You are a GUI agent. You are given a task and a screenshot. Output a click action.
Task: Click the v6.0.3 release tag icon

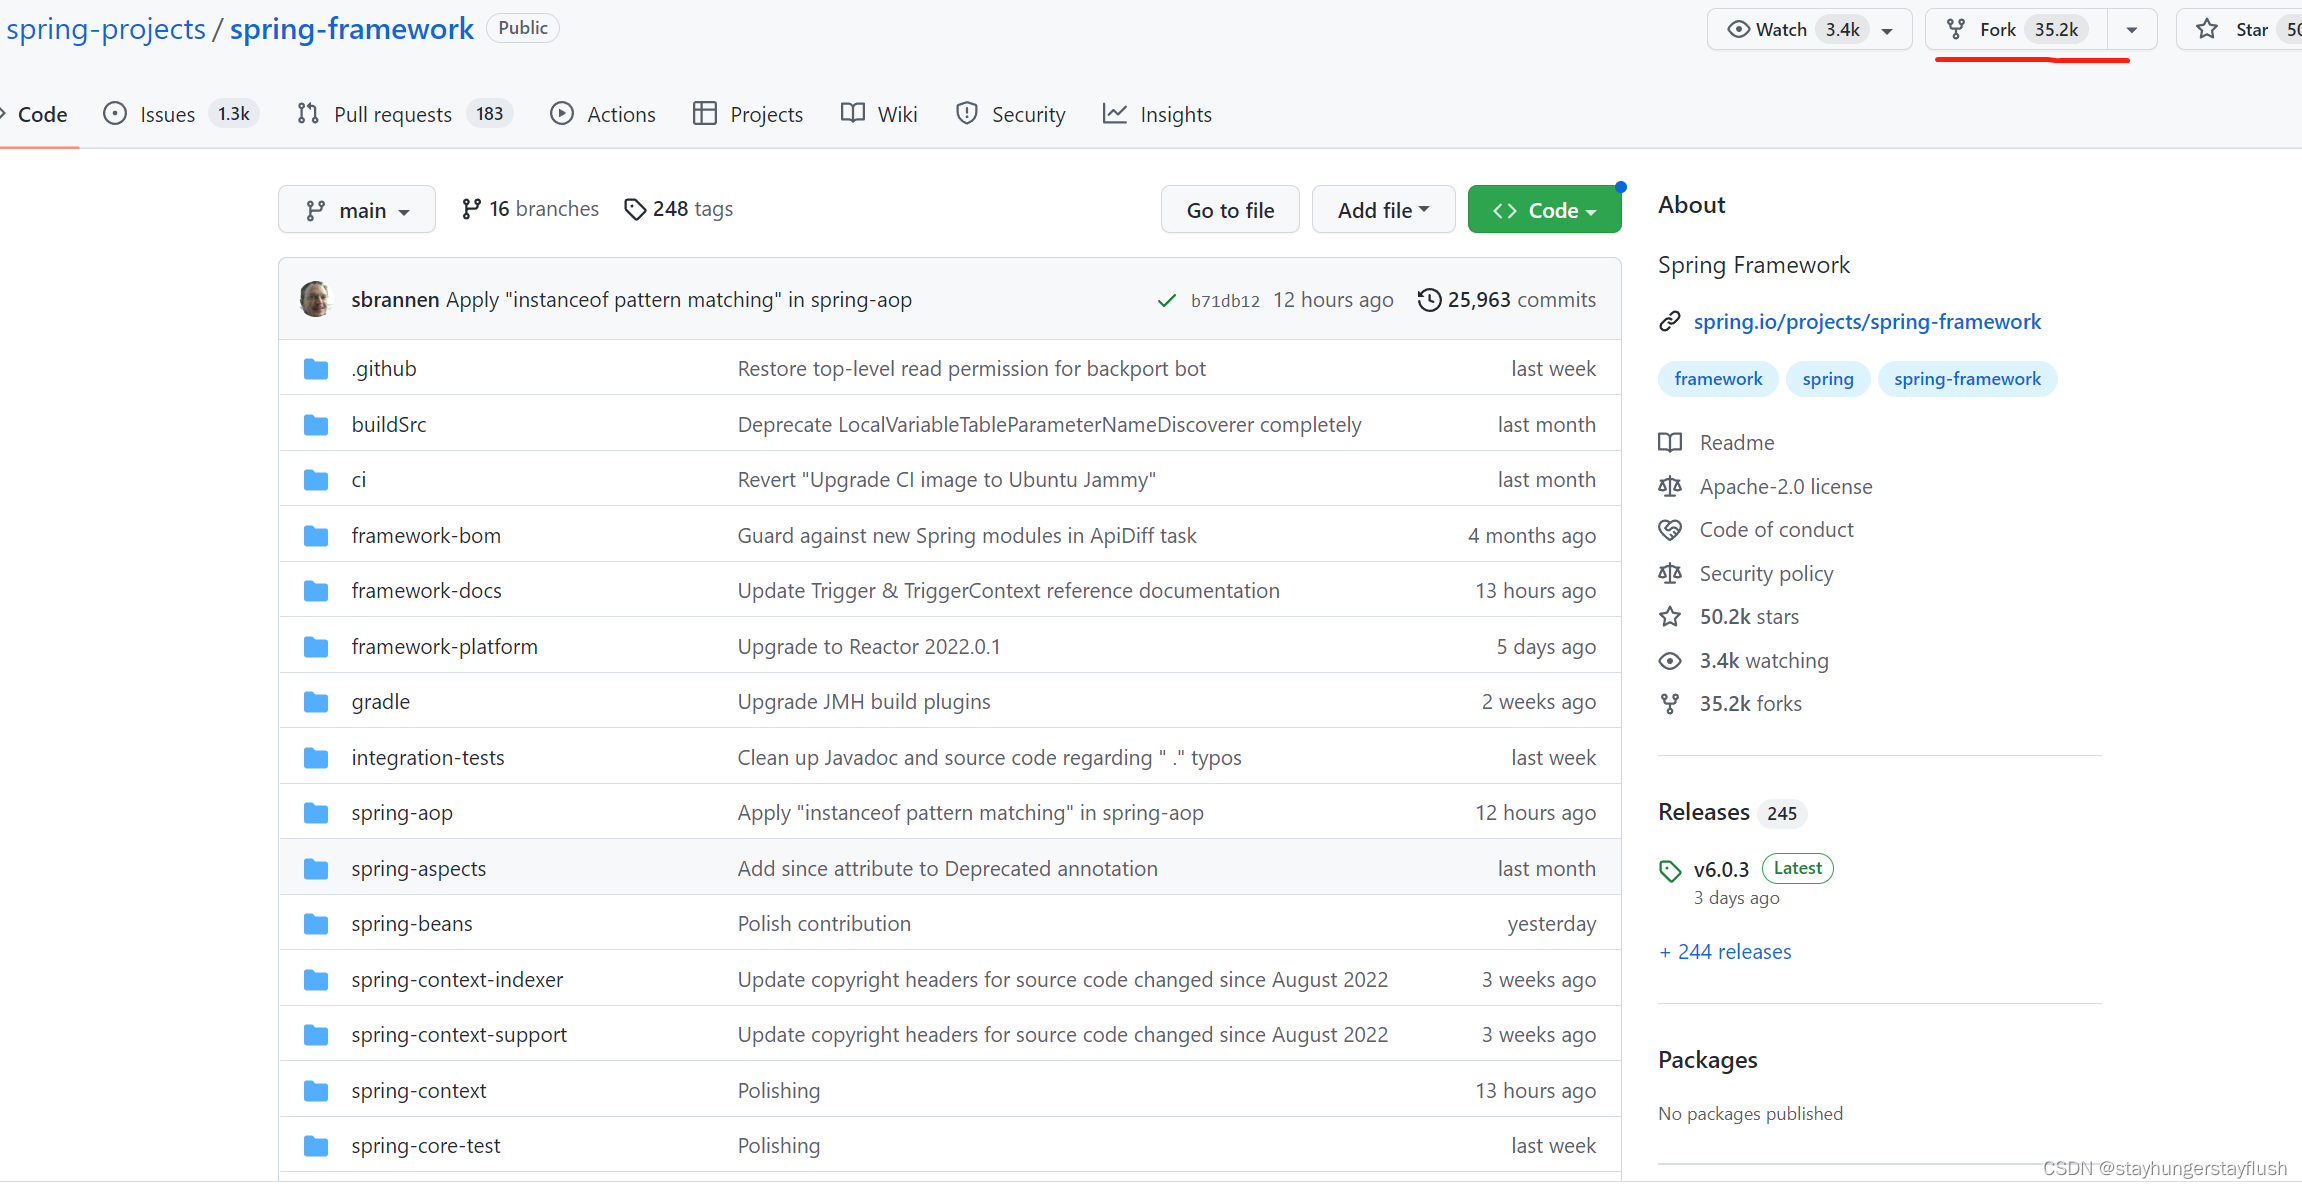1670,871
